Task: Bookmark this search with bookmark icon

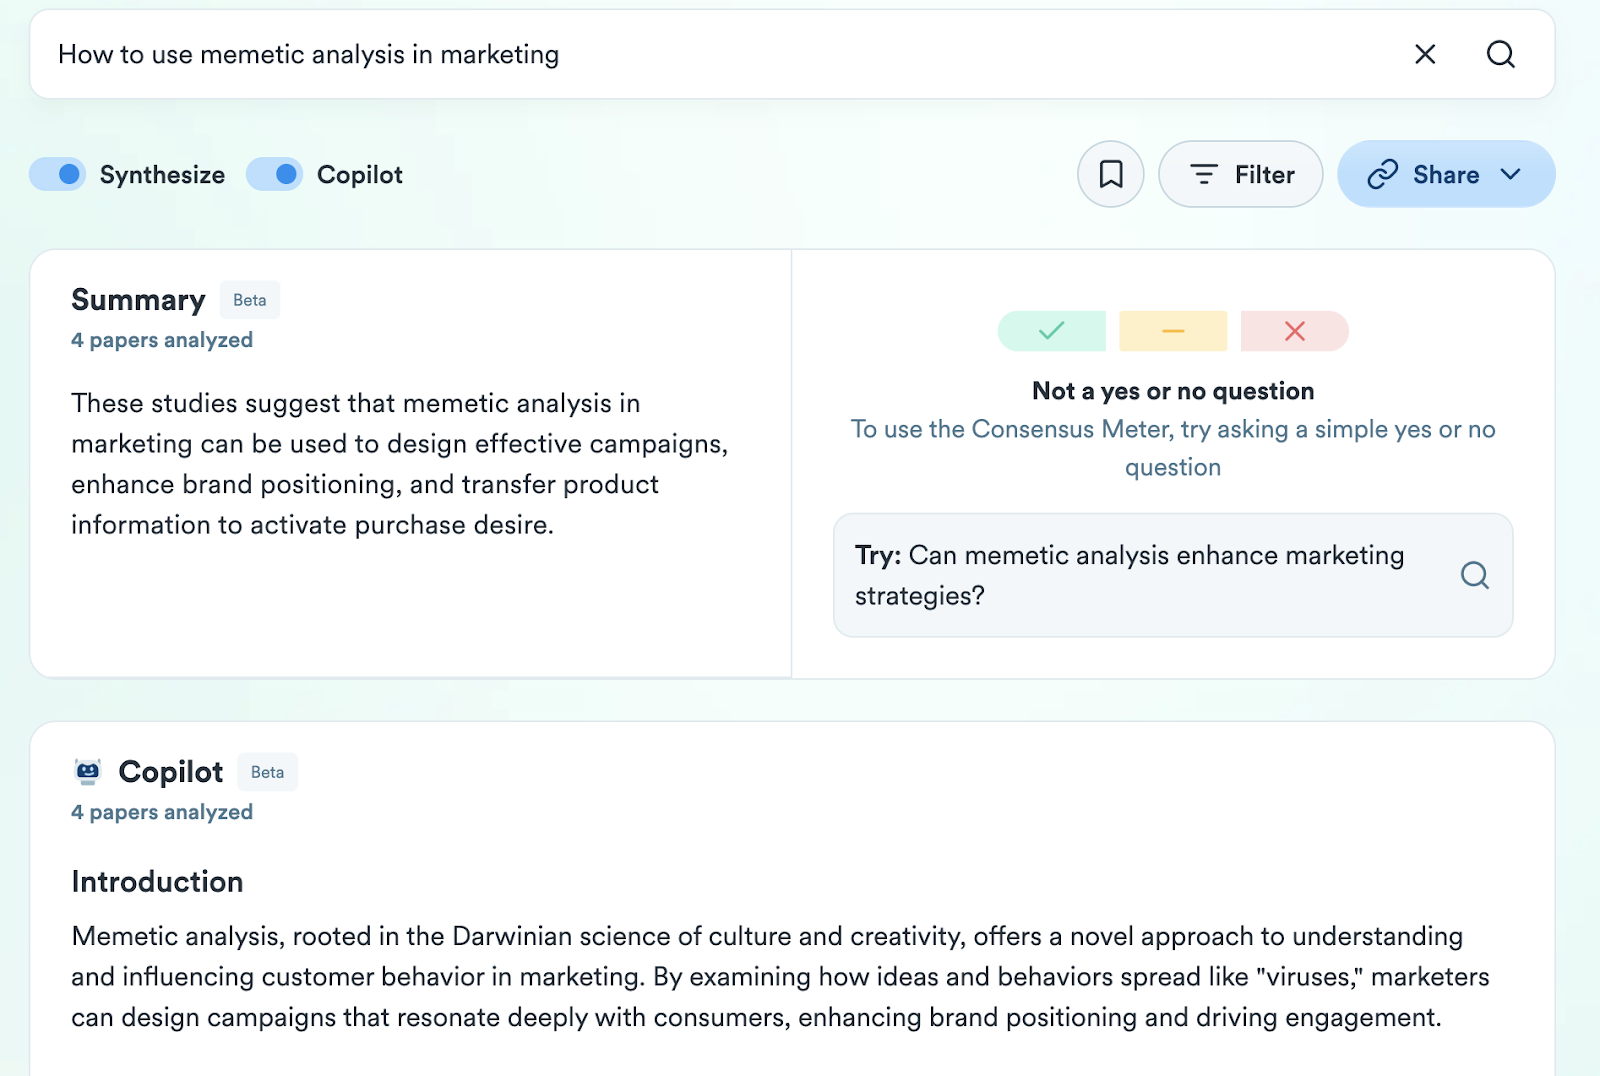Action: coord(1110,174)
